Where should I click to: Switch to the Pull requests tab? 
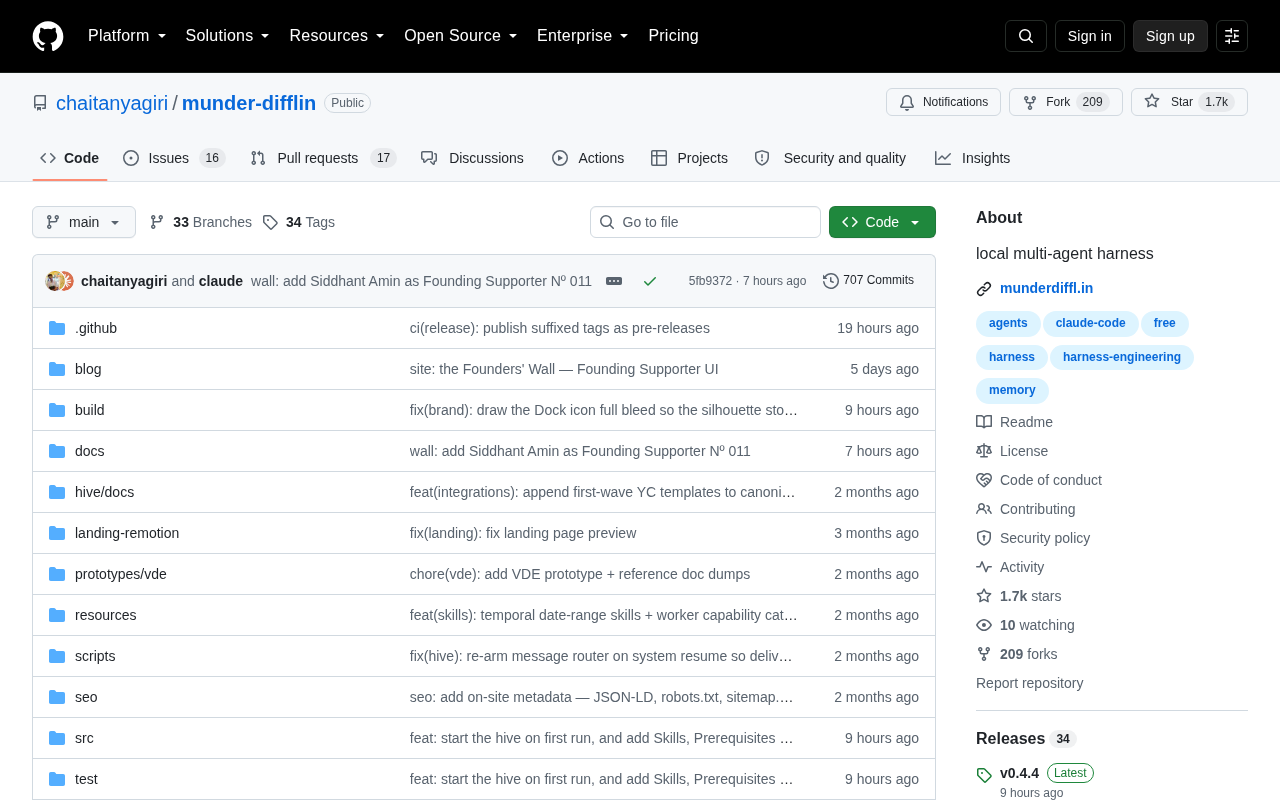point(323,158)
